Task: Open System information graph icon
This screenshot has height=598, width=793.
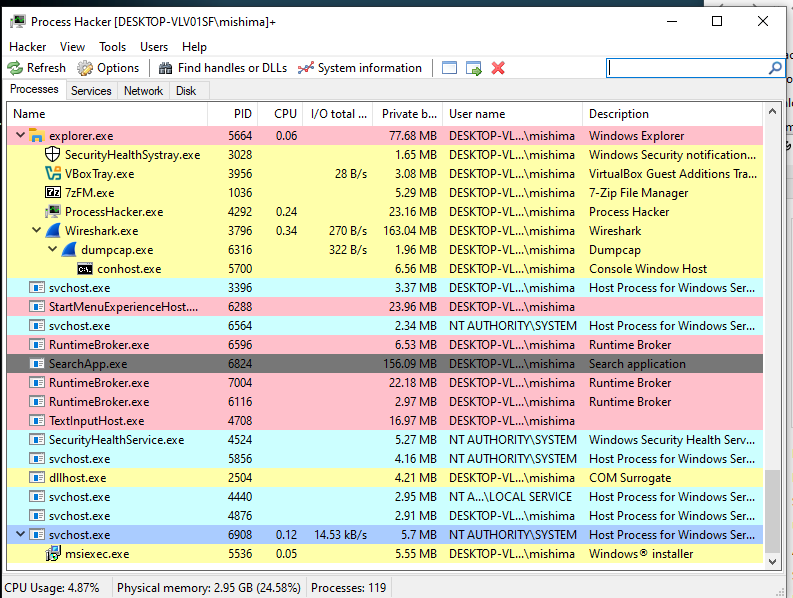Action: [305, 68]
